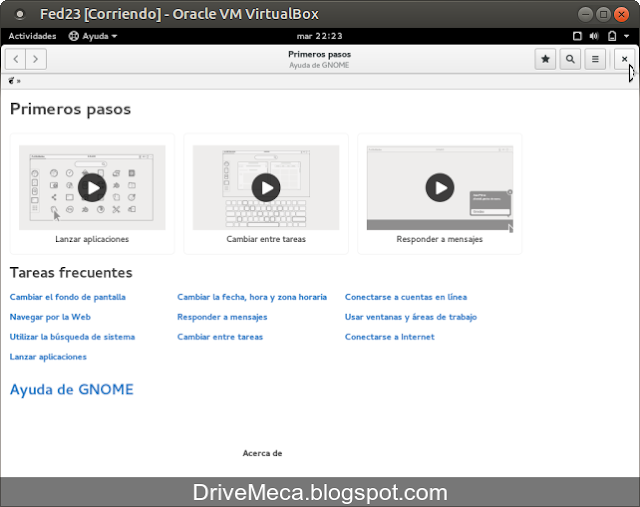
Task: Maximize the VirtualBox window
Action: [x=603, y=15]
